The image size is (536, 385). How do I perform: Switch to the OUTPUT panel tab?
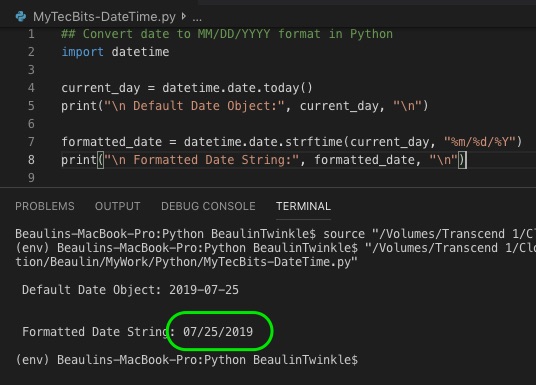pos(118,206)
